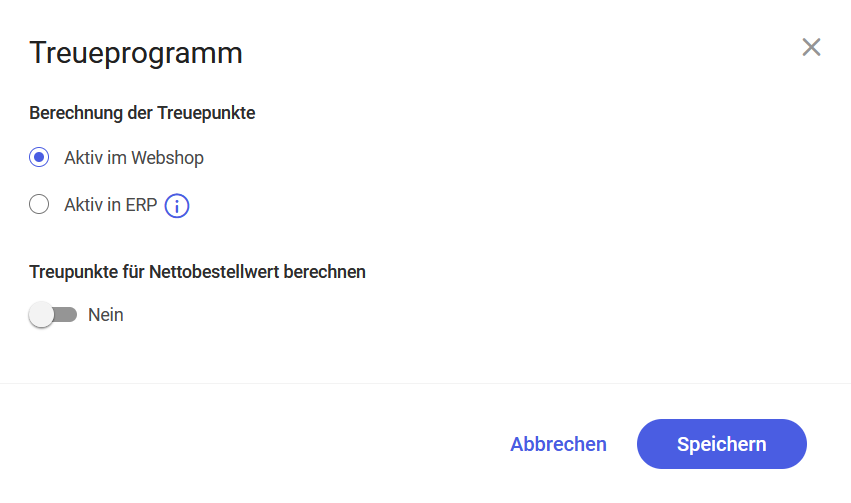Screen dimensions: 851x503
Task: Click the empty circle next to ERP option
Action: pos(39,205)
